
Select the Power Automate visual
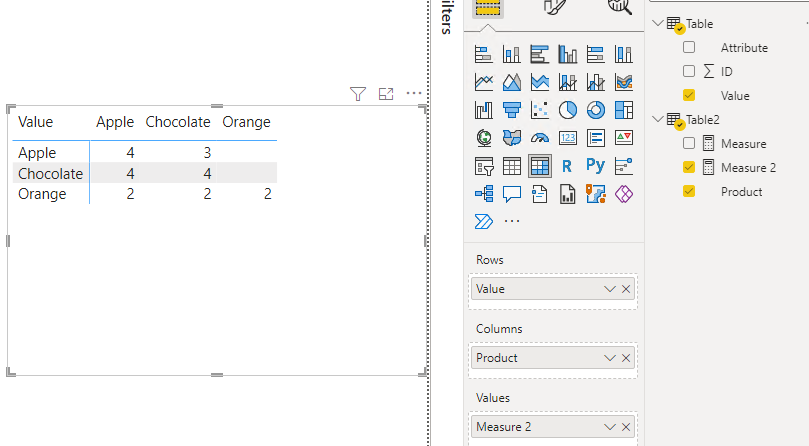(483, 221)
